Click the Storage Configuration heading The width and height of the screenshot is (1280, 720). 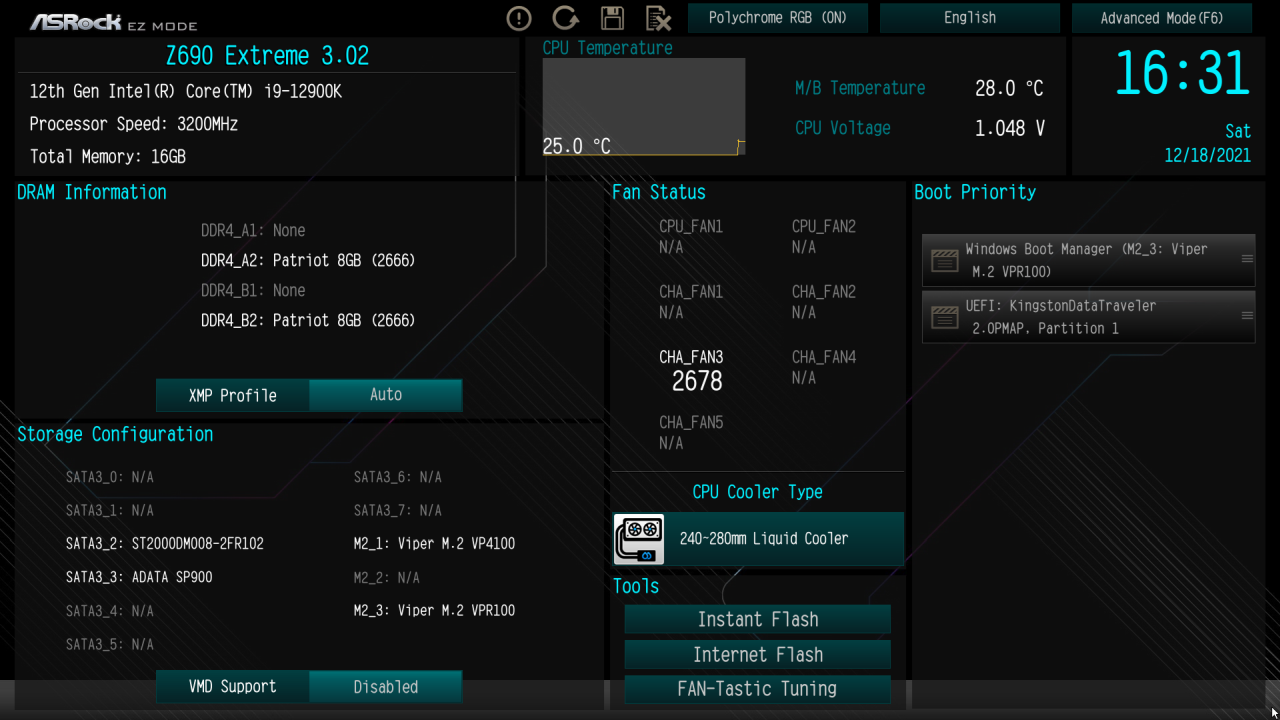point(115,434)
